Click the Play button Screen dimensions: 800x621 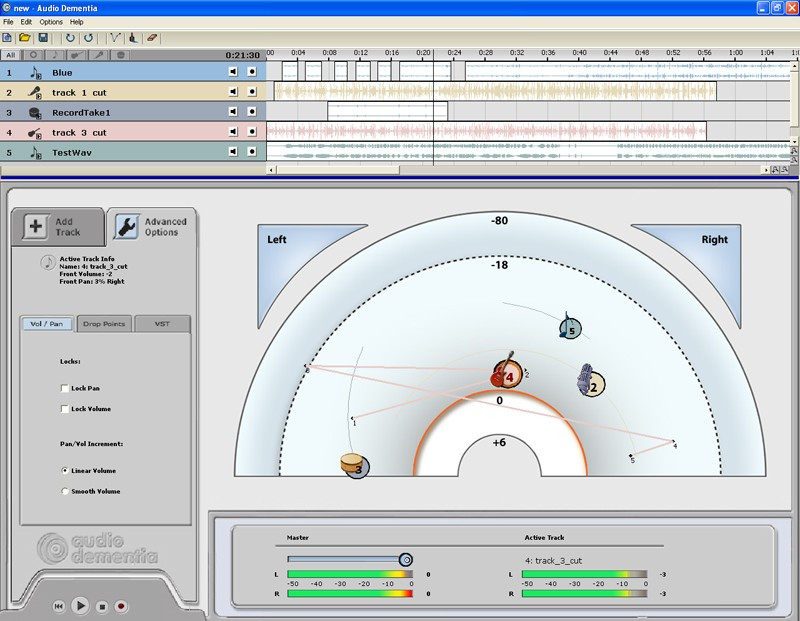click(x=80, y=606)
